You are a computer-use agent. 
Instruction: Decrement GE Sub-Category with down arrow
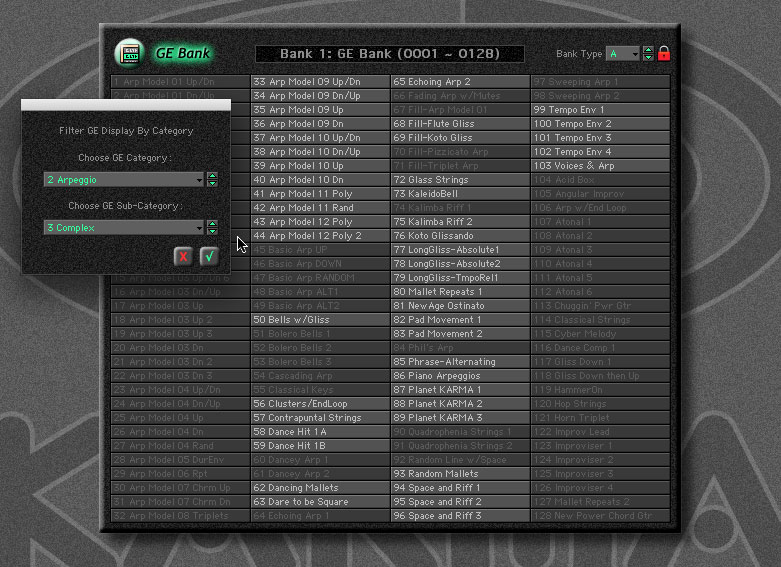[212, 232]
